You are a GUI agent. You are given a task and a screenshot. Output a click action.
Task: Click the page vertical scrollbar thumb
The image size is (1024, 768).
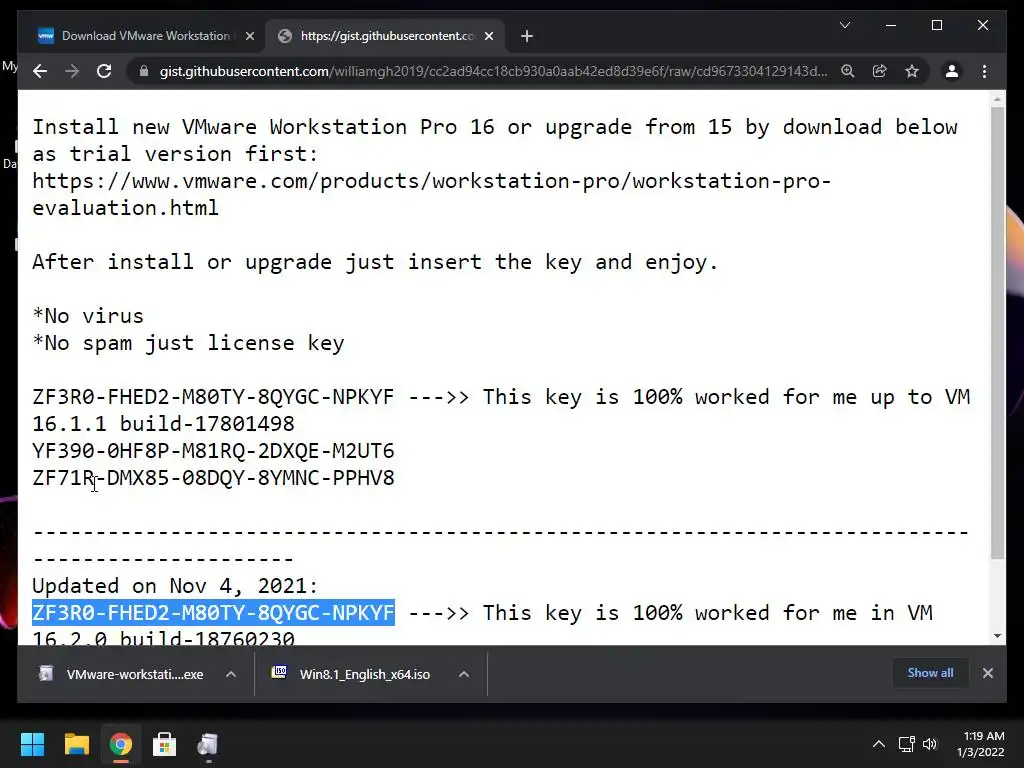tap(997, 333)
